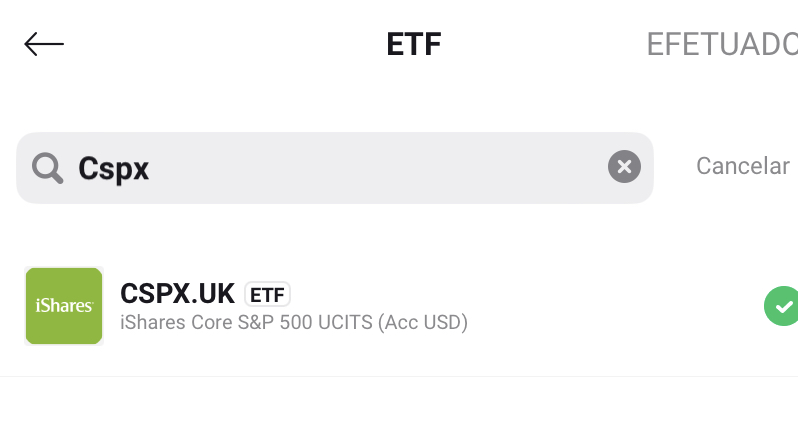Image resolution: width=798 pixels, height=426 pixels.
Task: Clear the Cspx search text
Action: (624, 166)
